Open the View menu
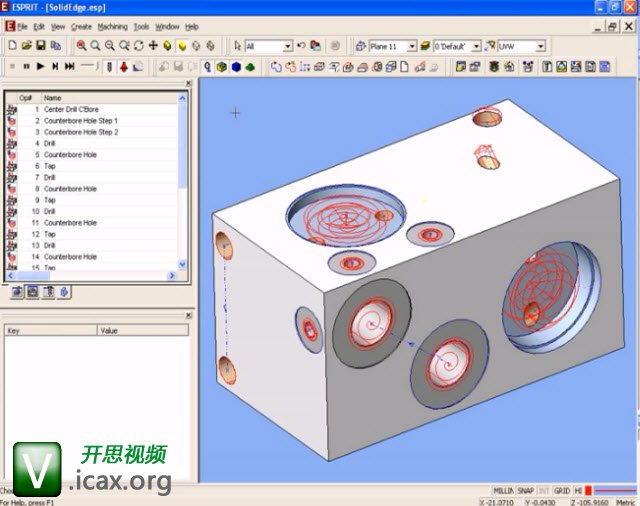This screenshot has height=506, width=640. tap(58, 27)
